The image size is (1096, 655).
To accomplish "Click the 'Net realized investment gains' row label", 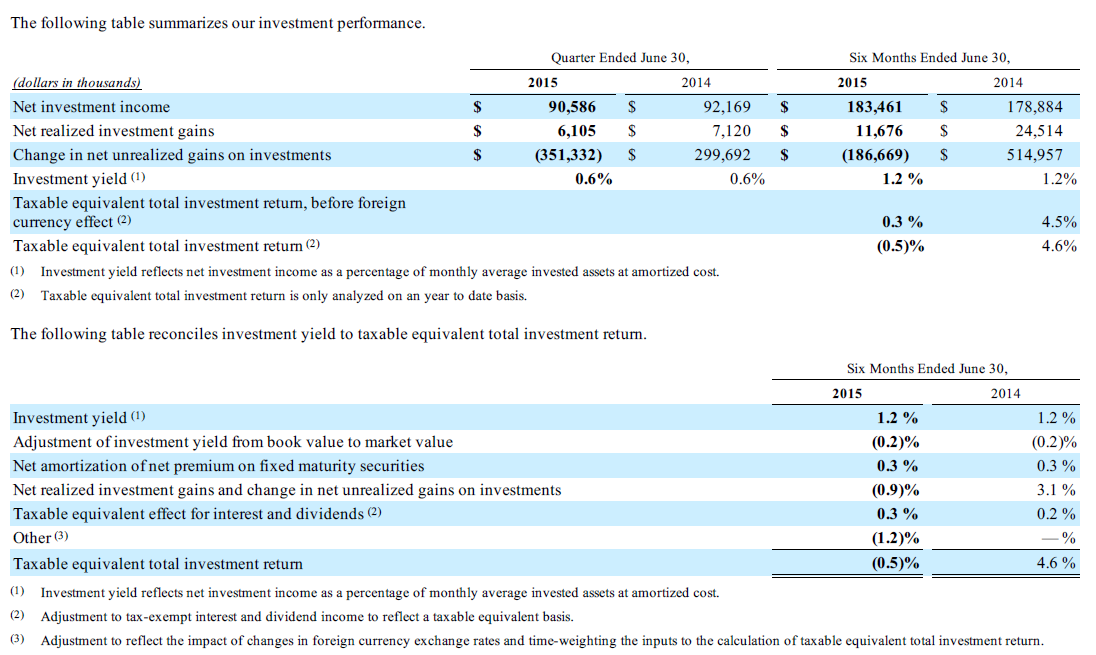I will click(x=113, y=131).
